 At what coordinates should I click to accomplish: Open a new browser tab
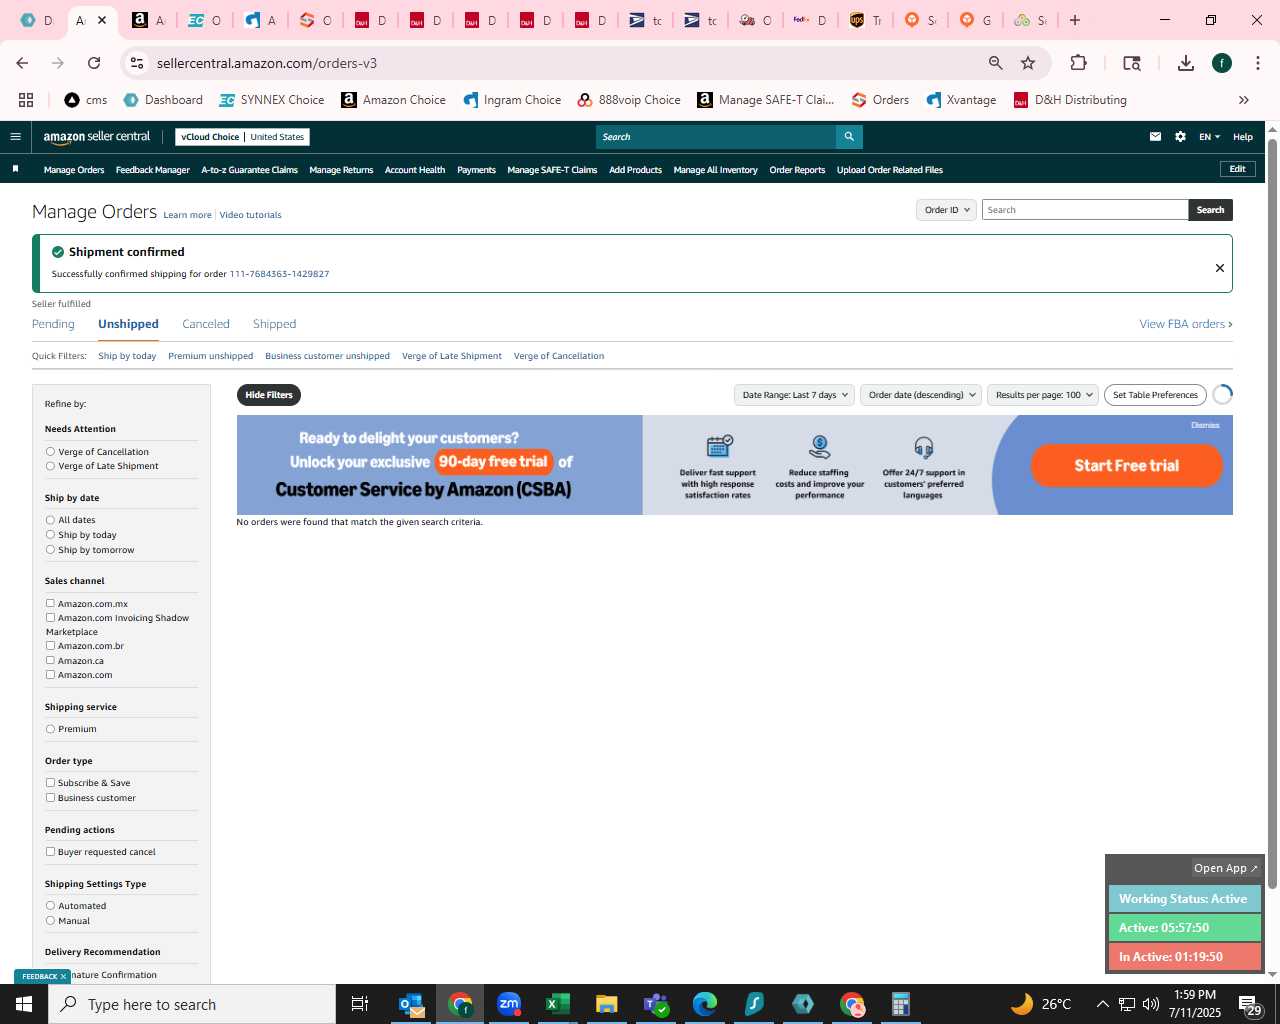point(1075,20)
